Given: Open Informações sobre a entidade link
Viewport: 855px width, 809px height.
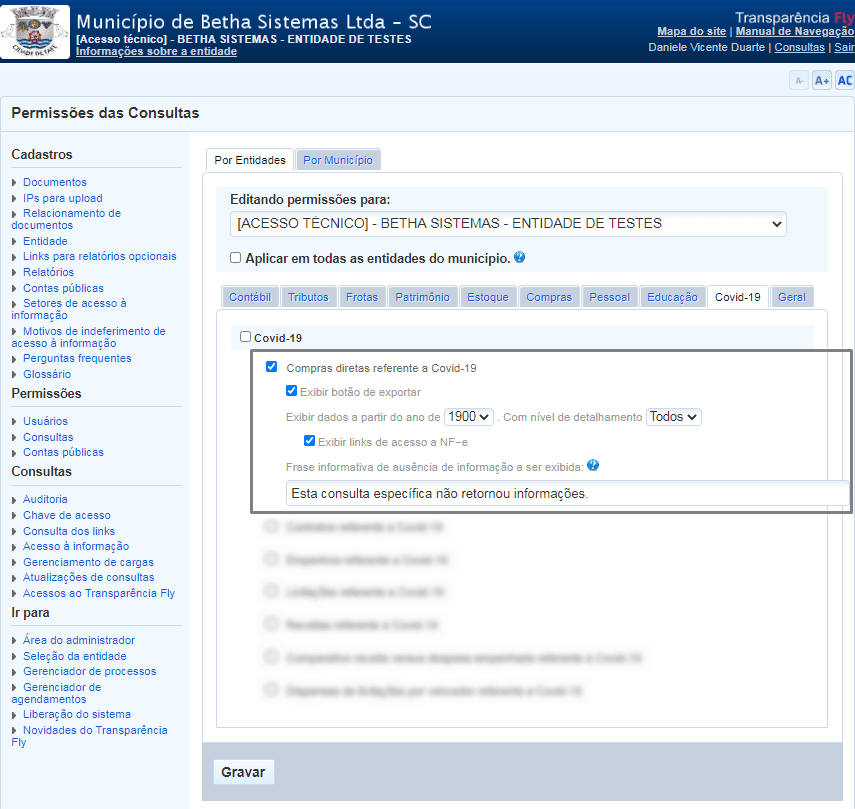Looking at the screenshot, I should (x=156, y=51).
